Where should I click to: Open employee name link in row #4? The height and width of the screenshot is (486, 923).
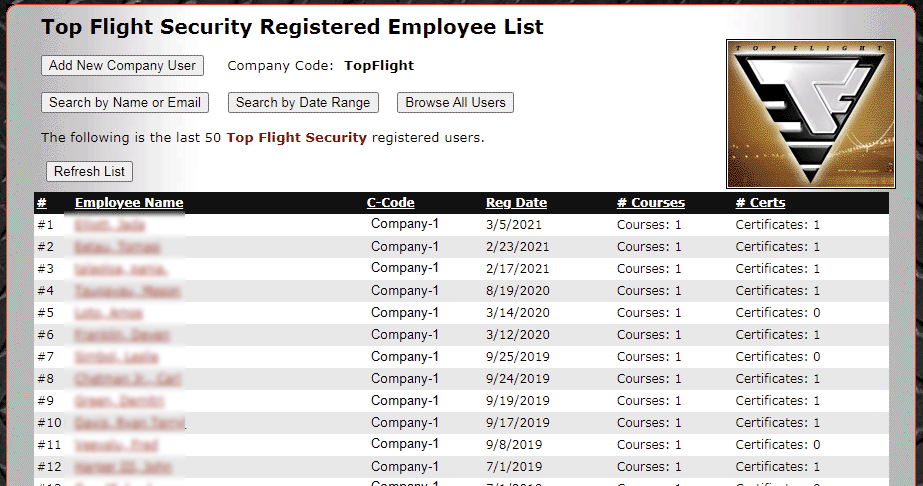pyautogui.click(x=127, y=291)
